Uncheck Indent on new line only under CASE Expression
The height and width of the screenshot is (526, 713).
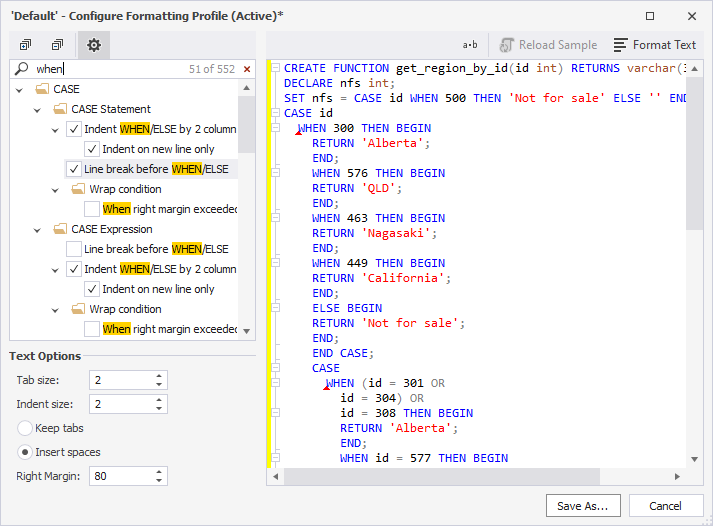(x=92, y=289)
